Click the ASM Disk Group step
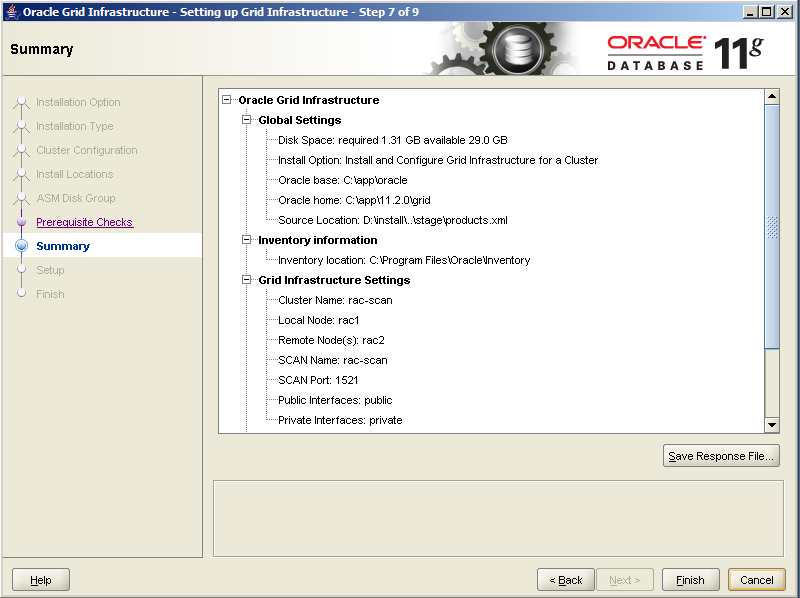Viewport: 800px width, 598px height. coord(76,198)
